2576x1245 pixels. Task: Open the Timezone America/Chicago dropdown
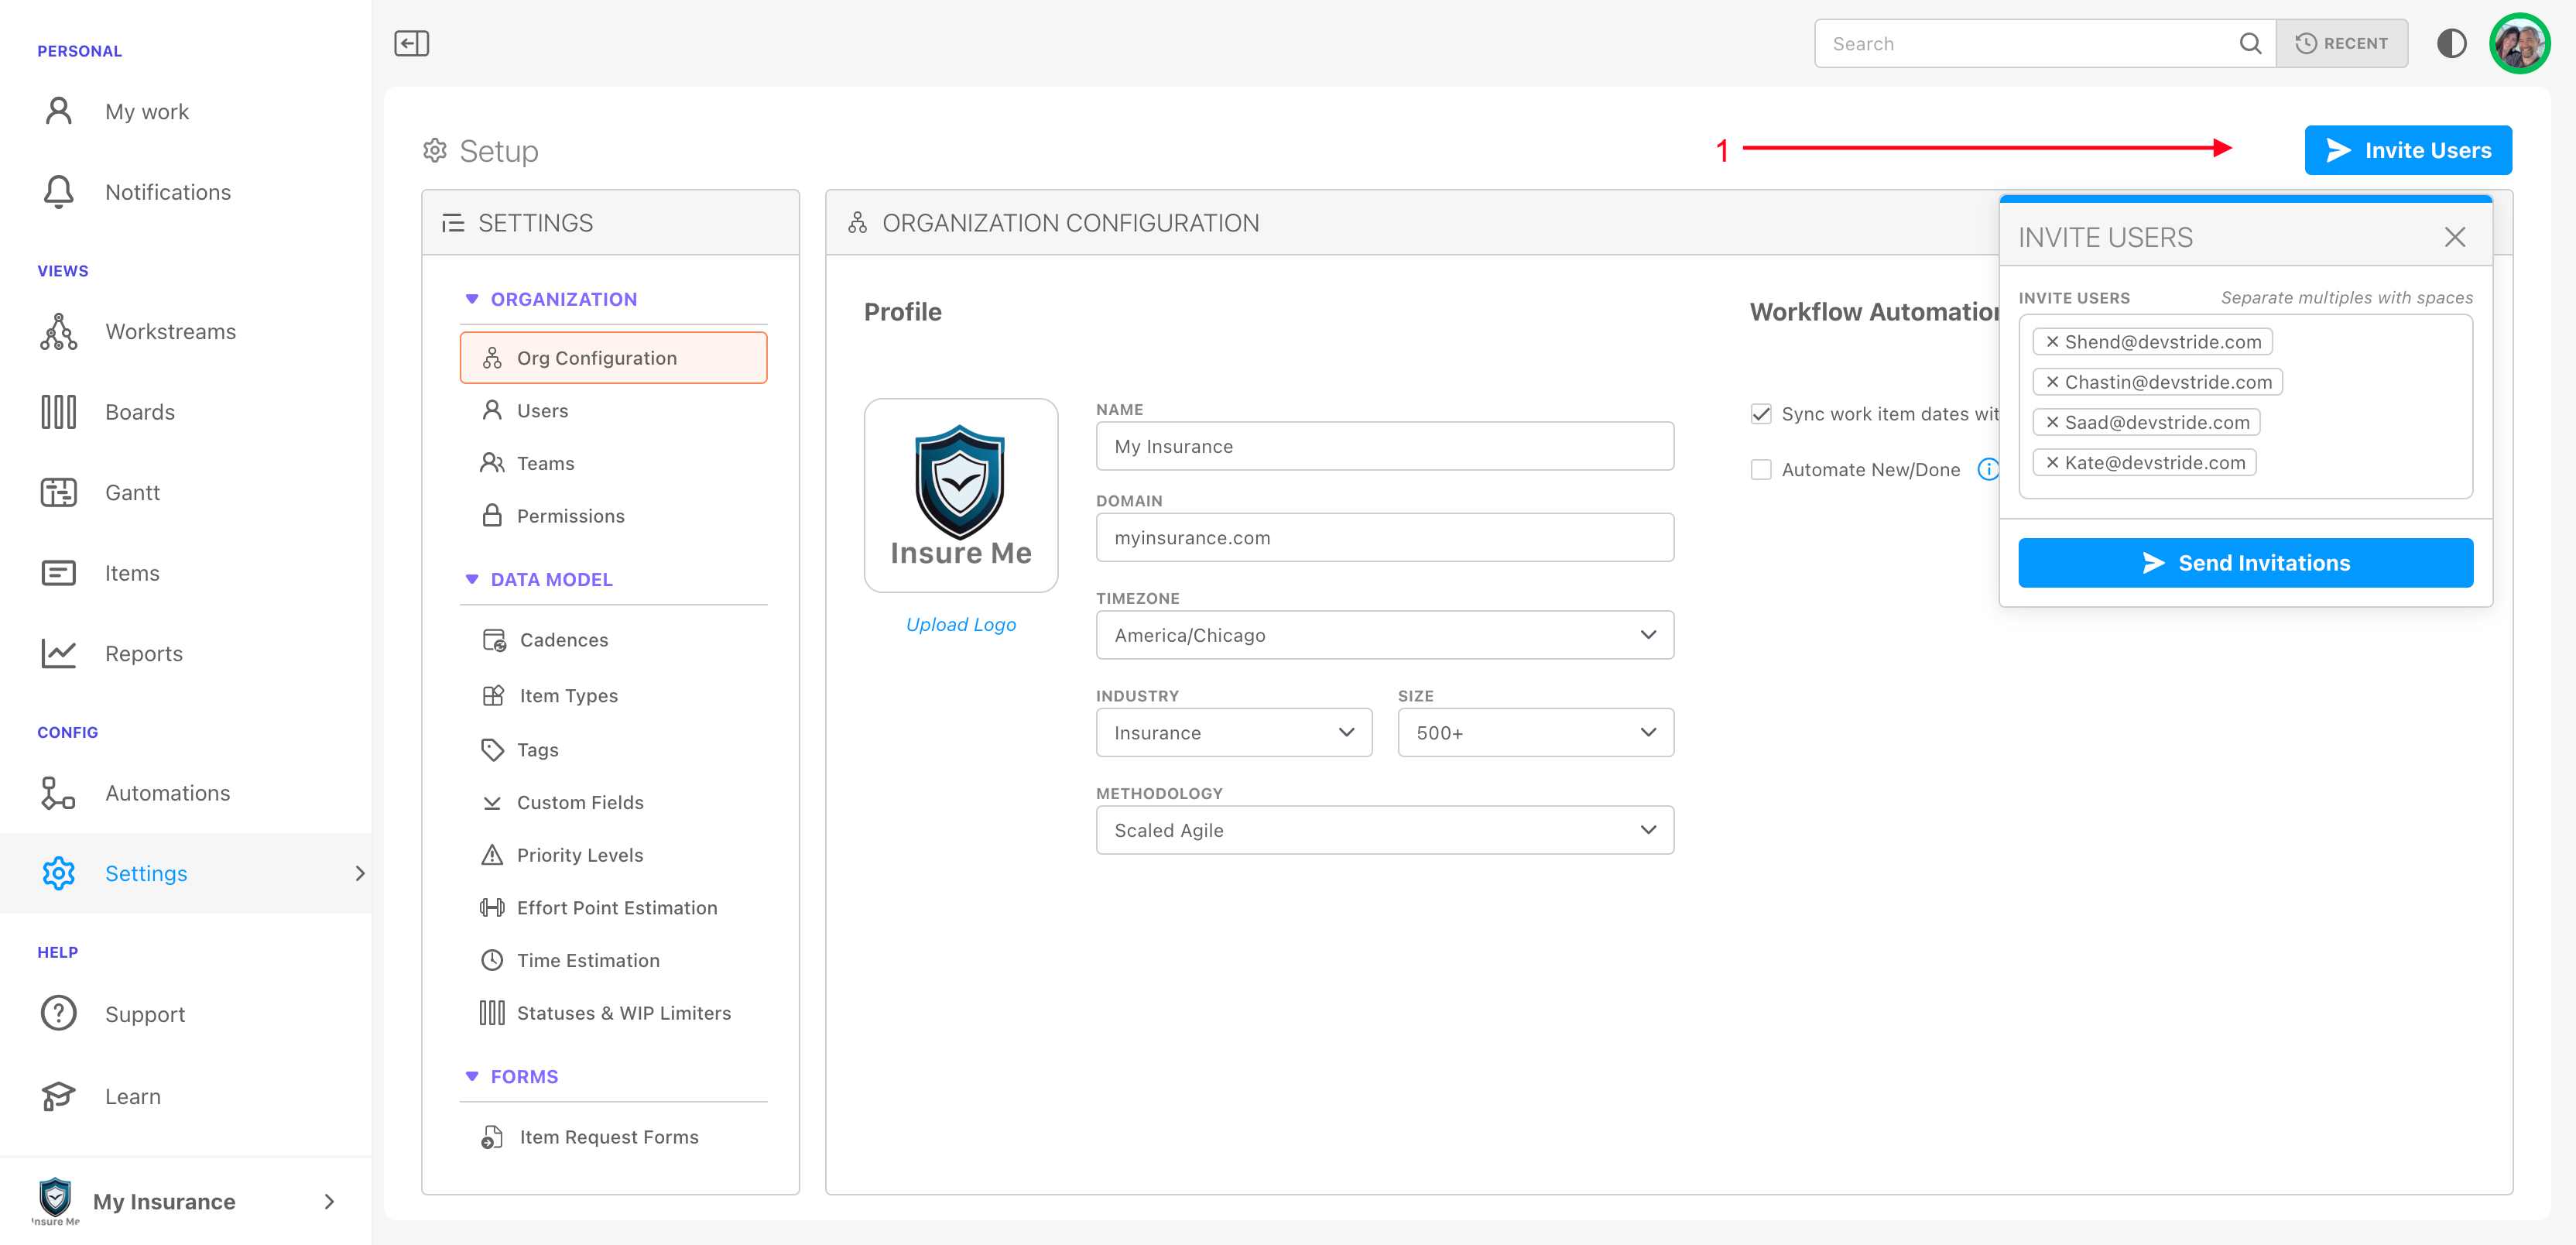1384,636
